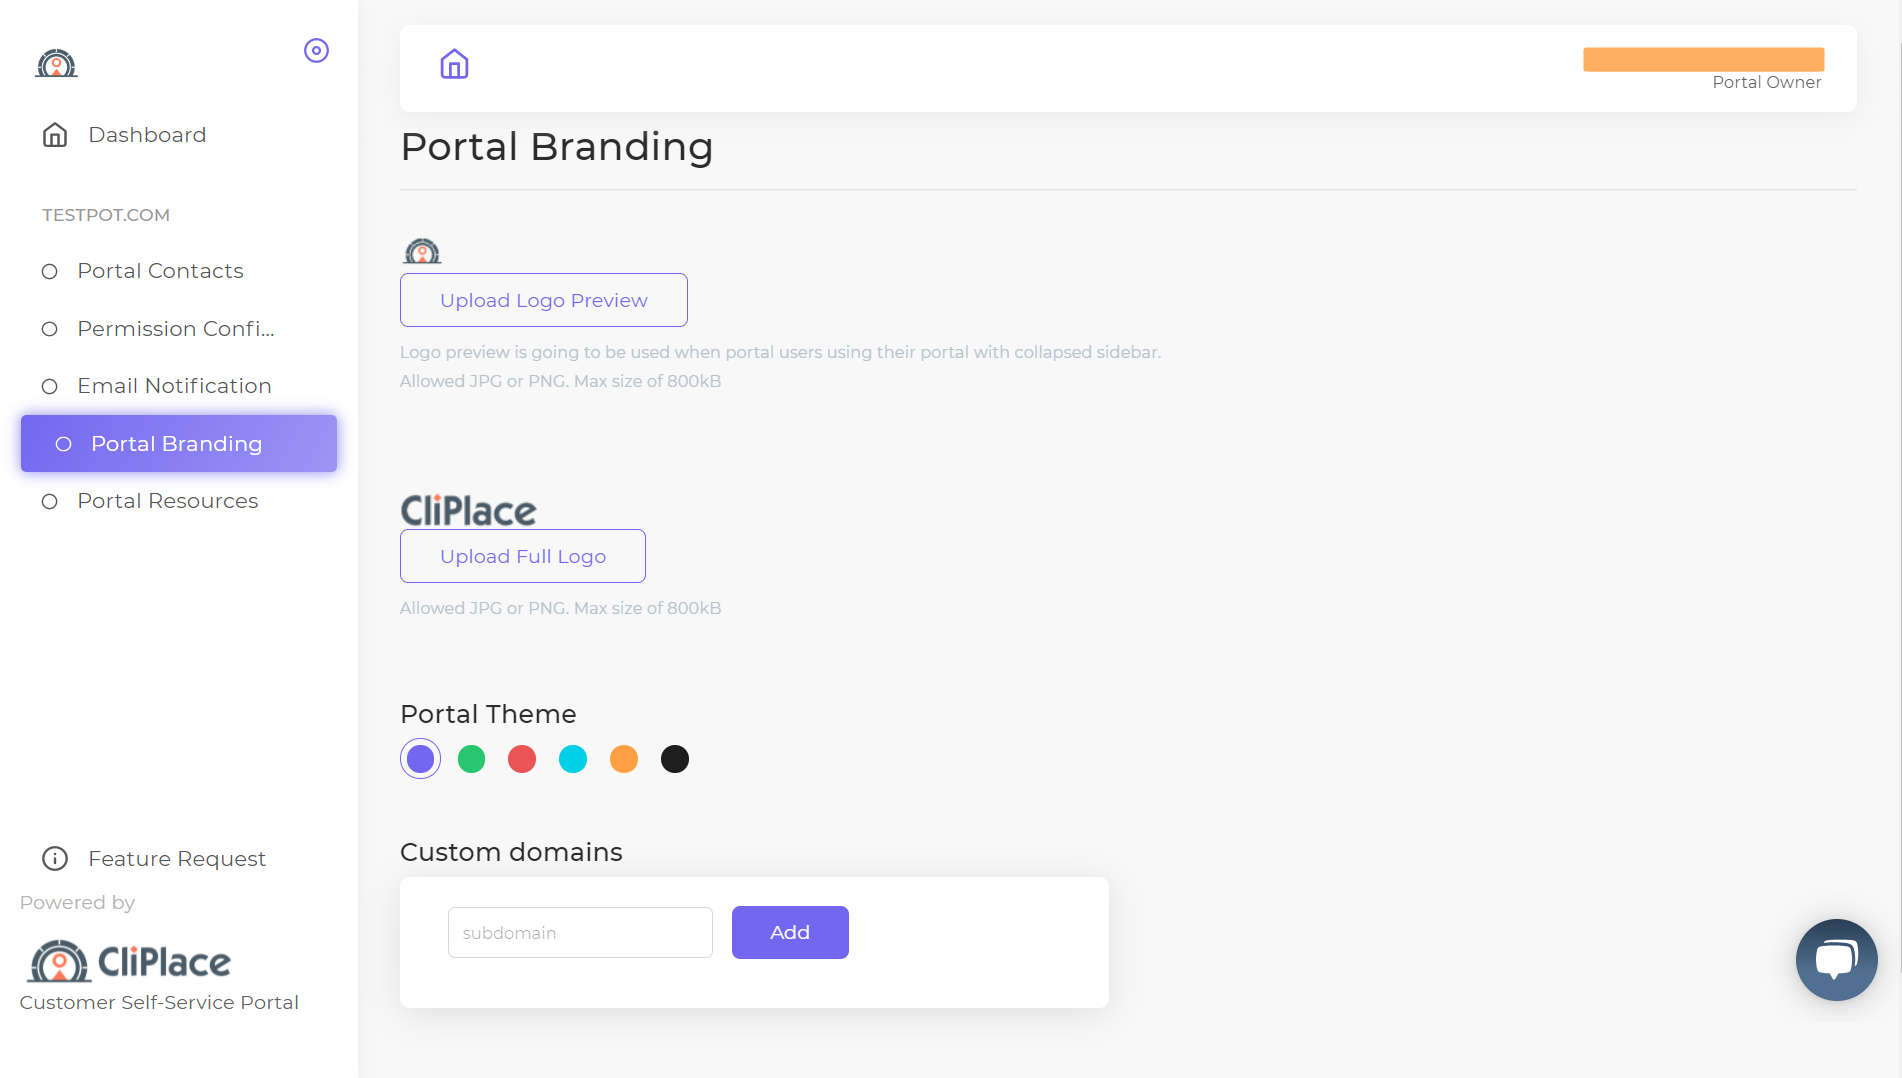The width and height of the screenshot is (1902, 1078).
Task: Click the logo preview thumbnail image
Action: coord(422,251)
